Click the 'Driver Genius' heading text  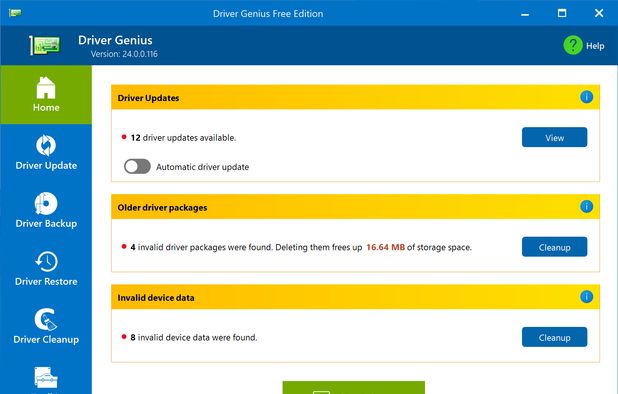click(115, 40)
